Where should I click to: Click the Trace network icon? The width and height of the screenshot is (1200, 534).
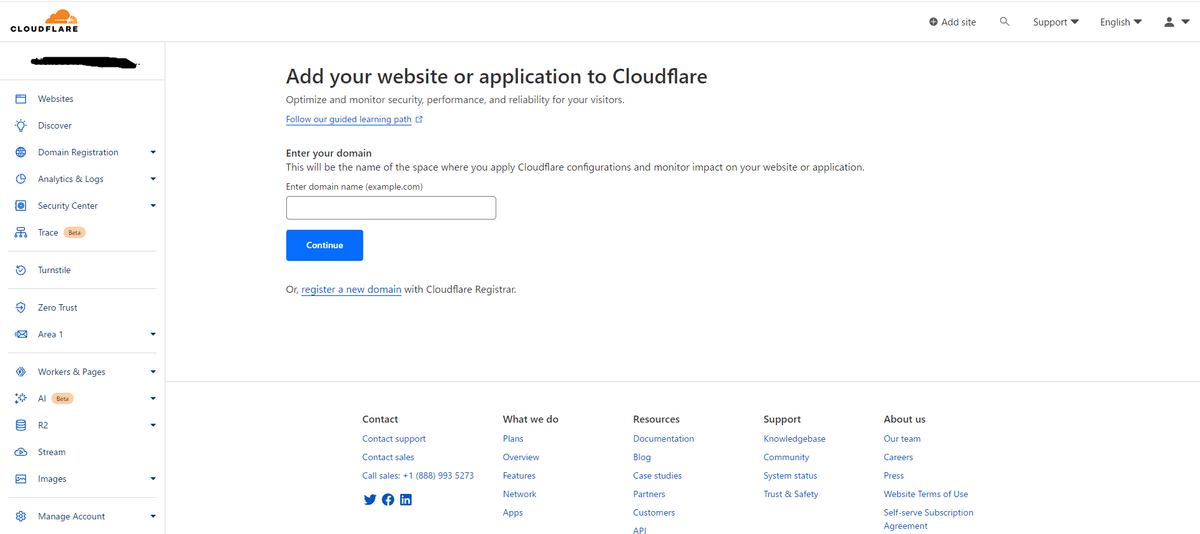[x=20, y=233]
